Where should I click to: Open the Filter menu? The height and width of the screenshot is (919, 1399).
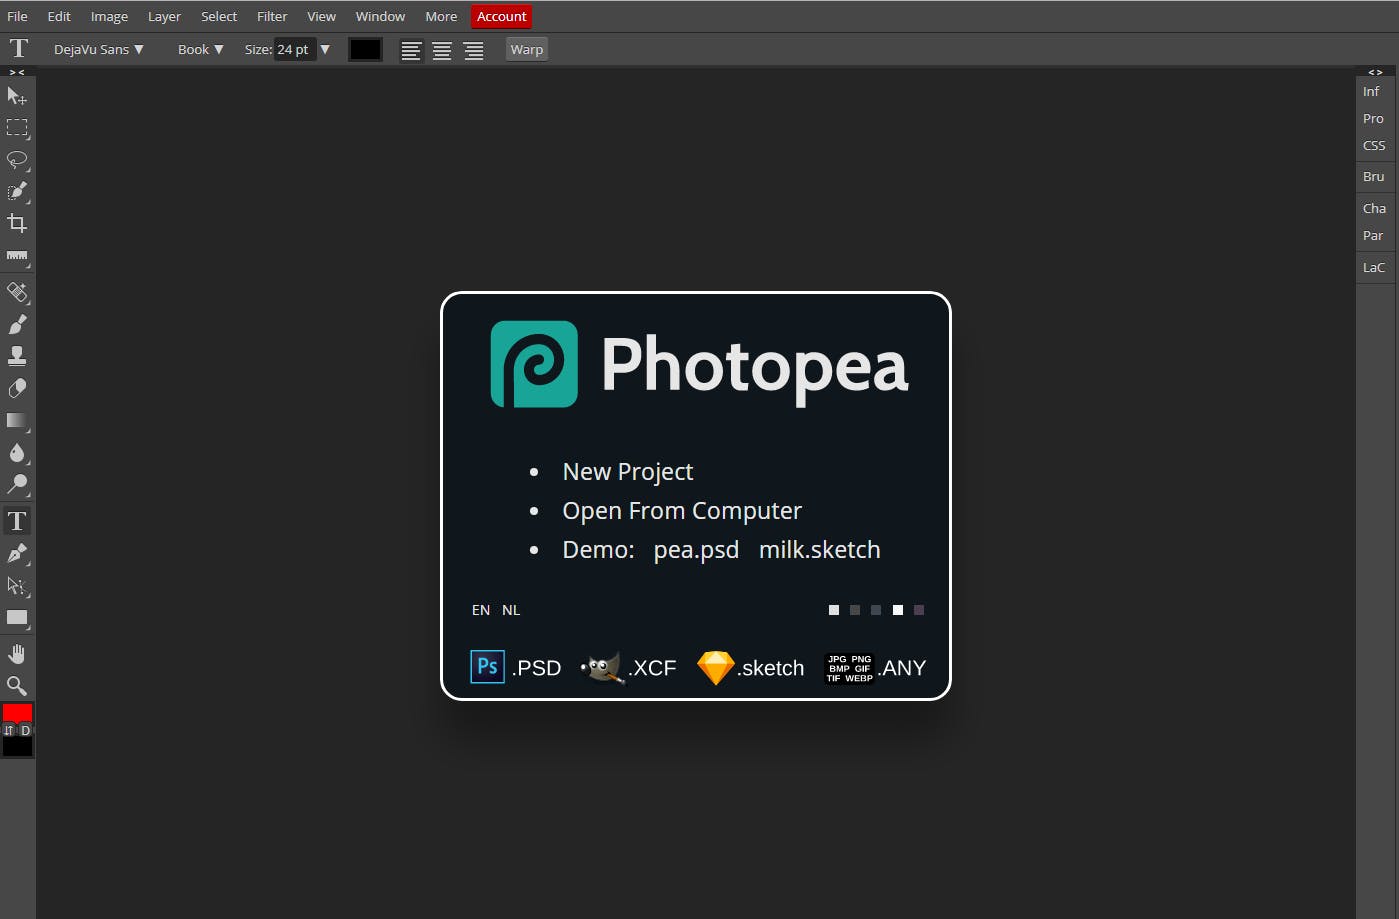click(x=272, y=17)
